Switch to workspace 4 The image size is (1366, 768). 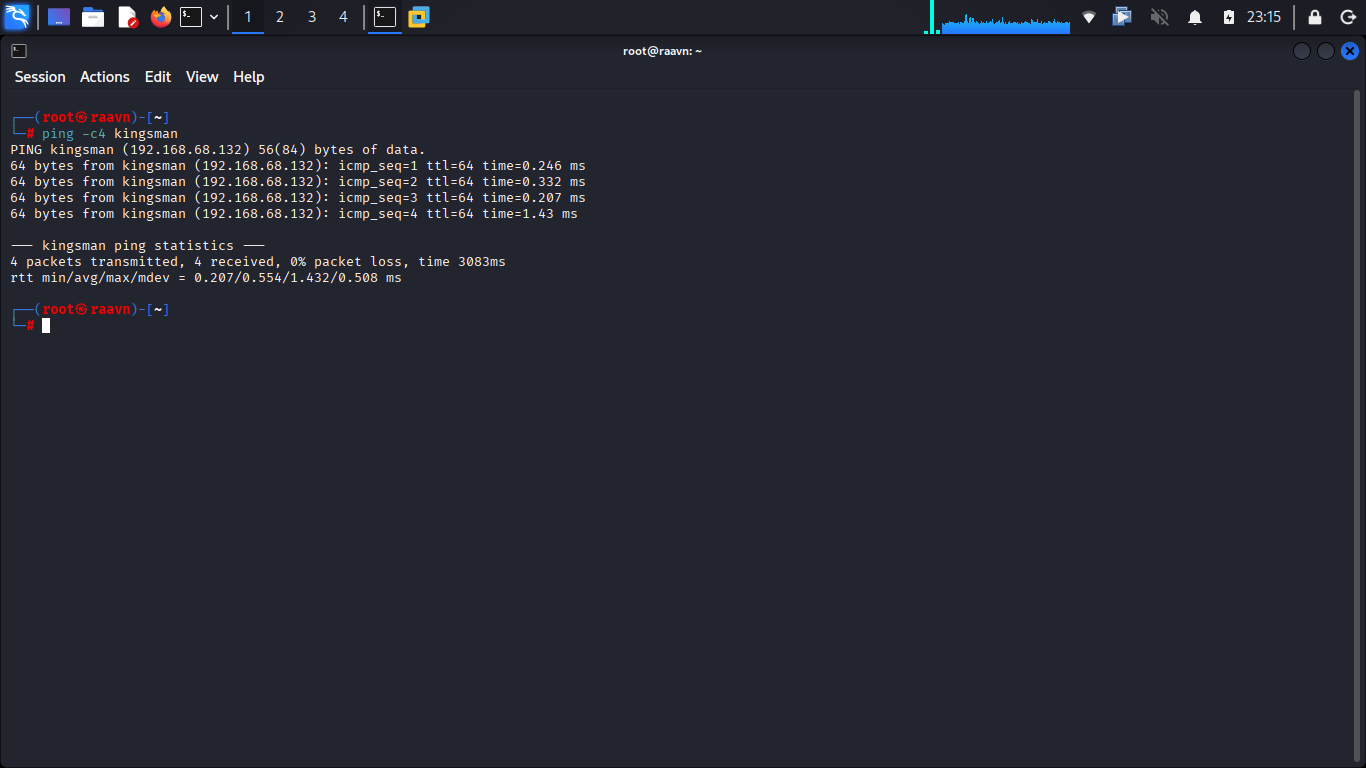[x=343, y=17]
